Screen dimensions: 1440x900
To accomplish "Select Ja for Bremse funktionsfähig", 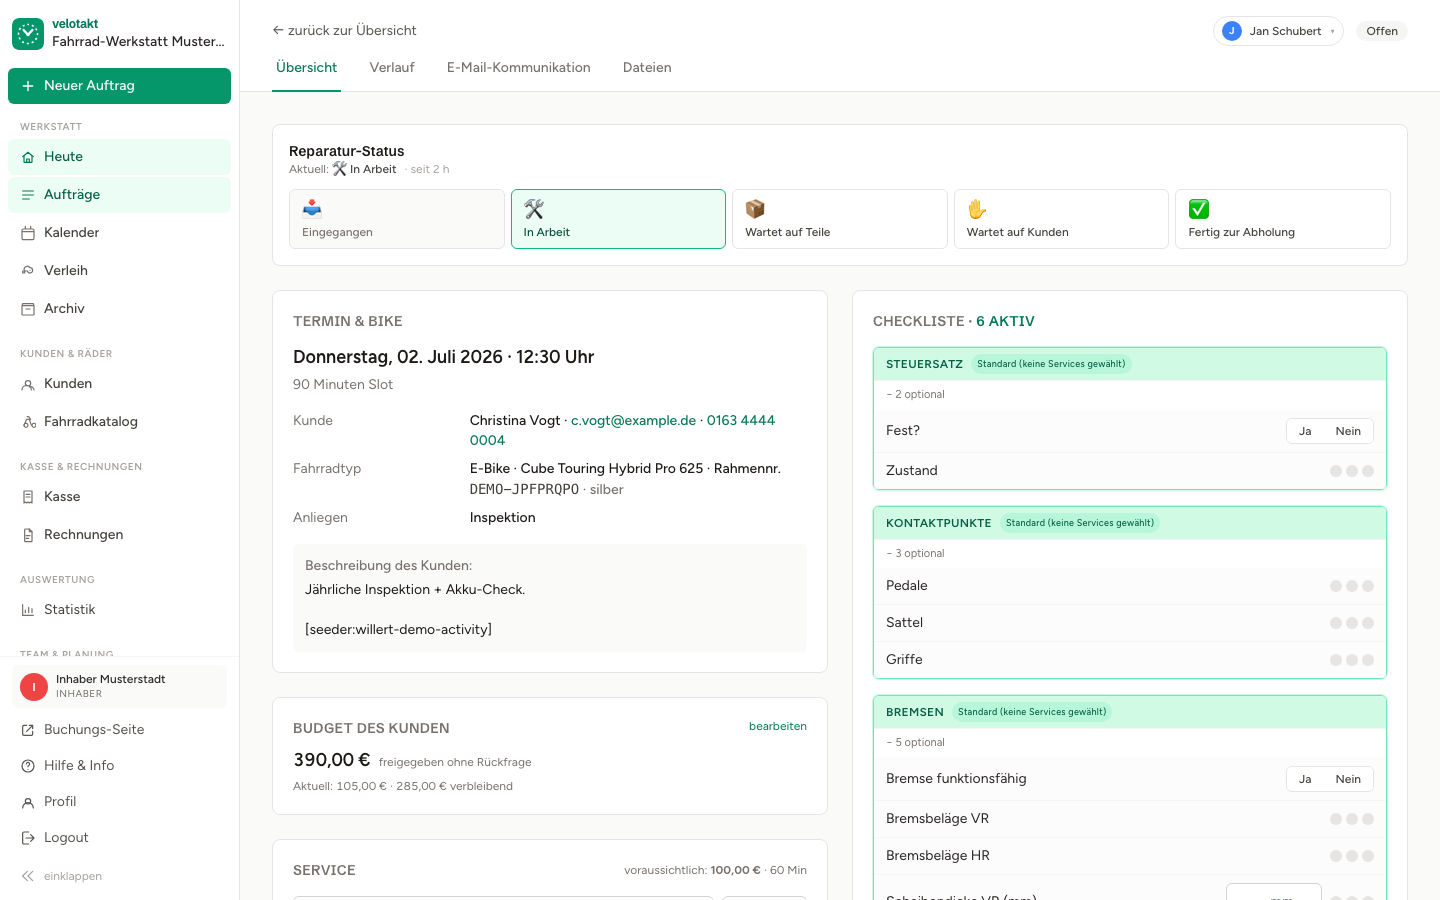I will tap(1305, 779).
